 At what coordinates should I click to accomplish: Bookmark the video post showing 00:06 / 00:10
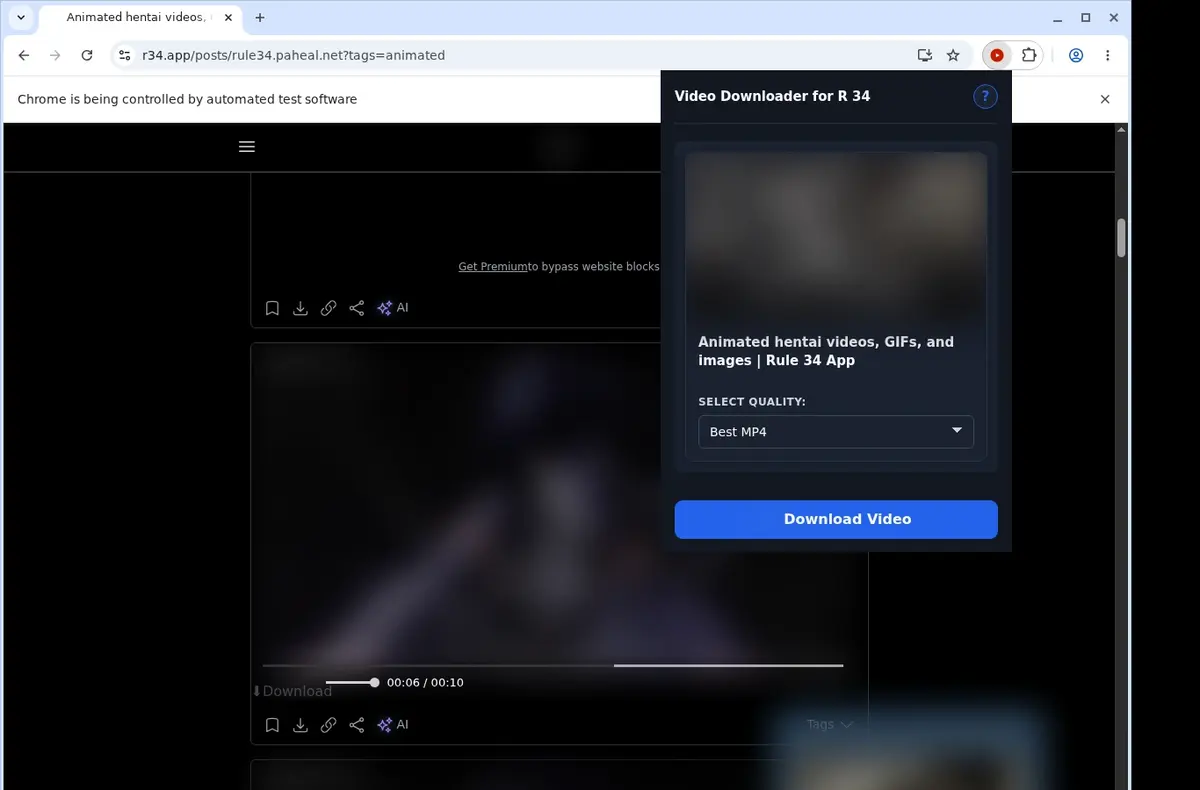272,725
